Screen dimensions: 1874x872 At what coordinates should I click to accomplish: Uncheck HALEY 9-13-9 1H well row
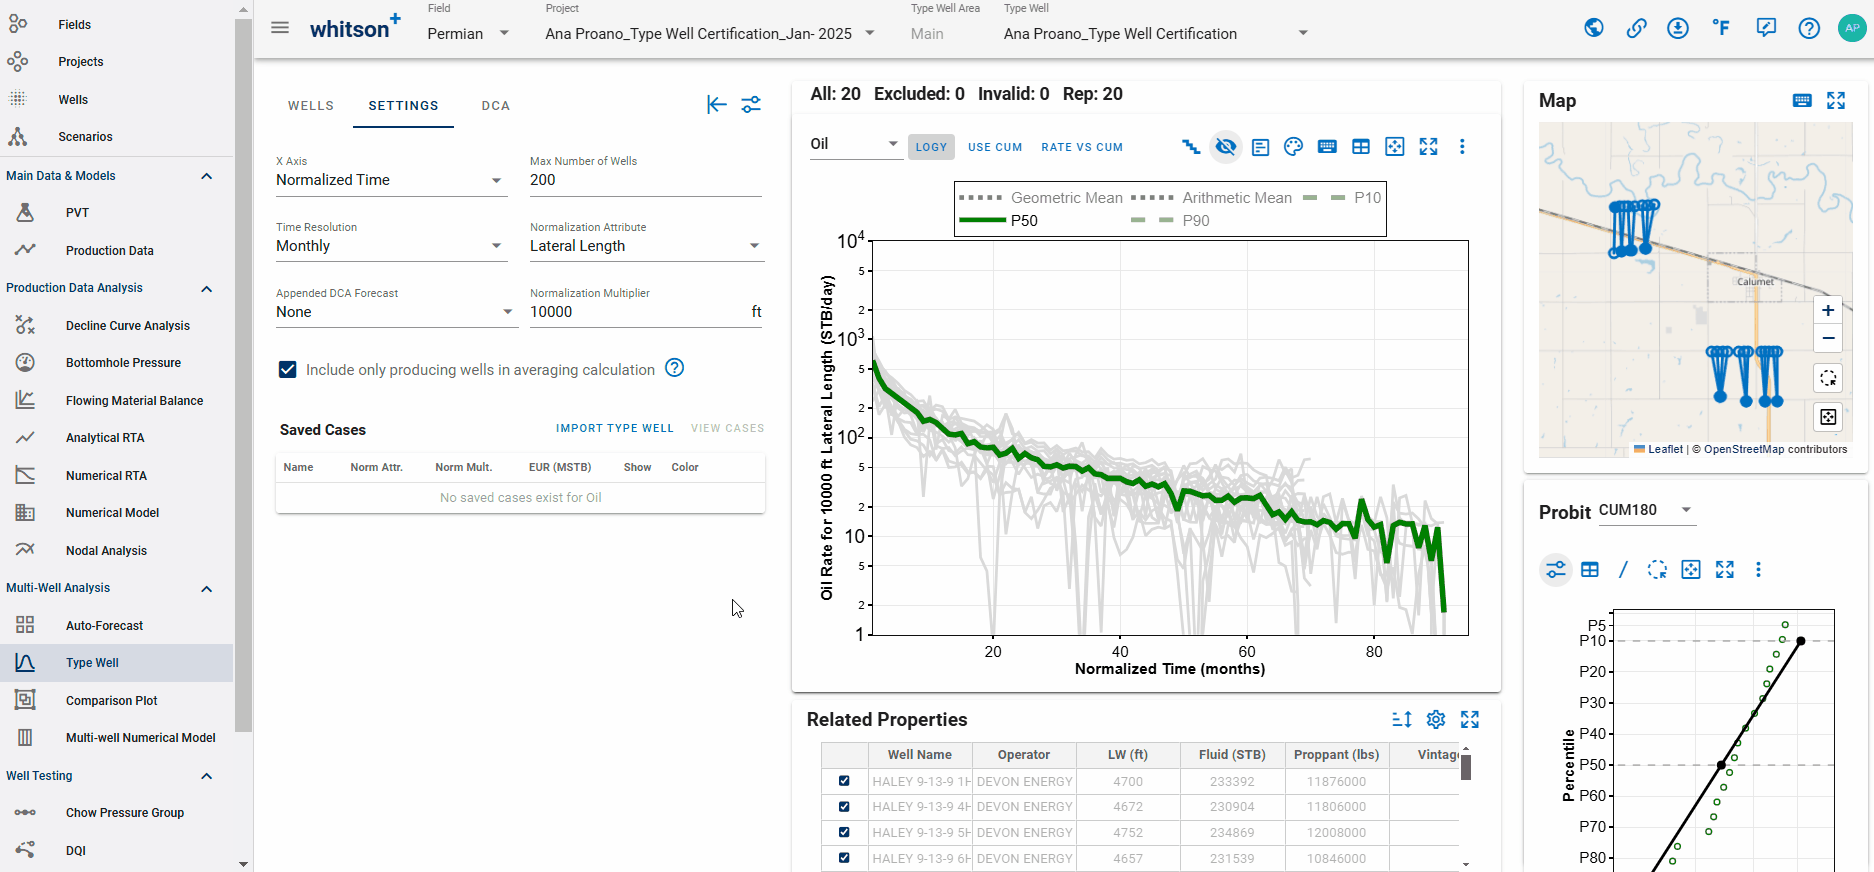(844, 781)
